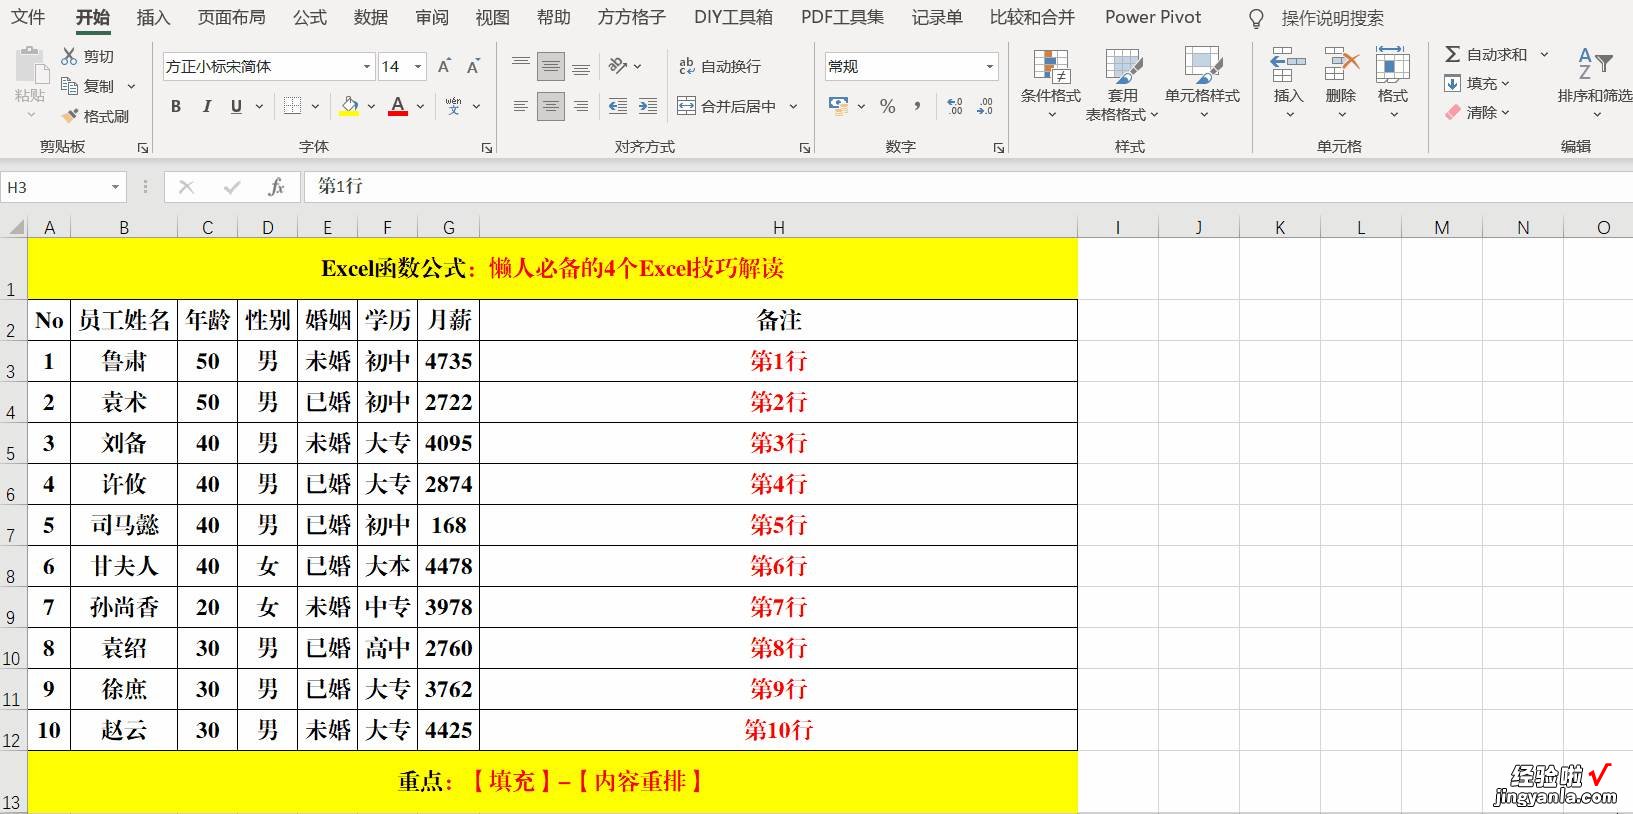Open Merge & Center dropdown arrow
Image resolution: width=1633 pixels, height=814 pixels.
click(x=793, y=106)
